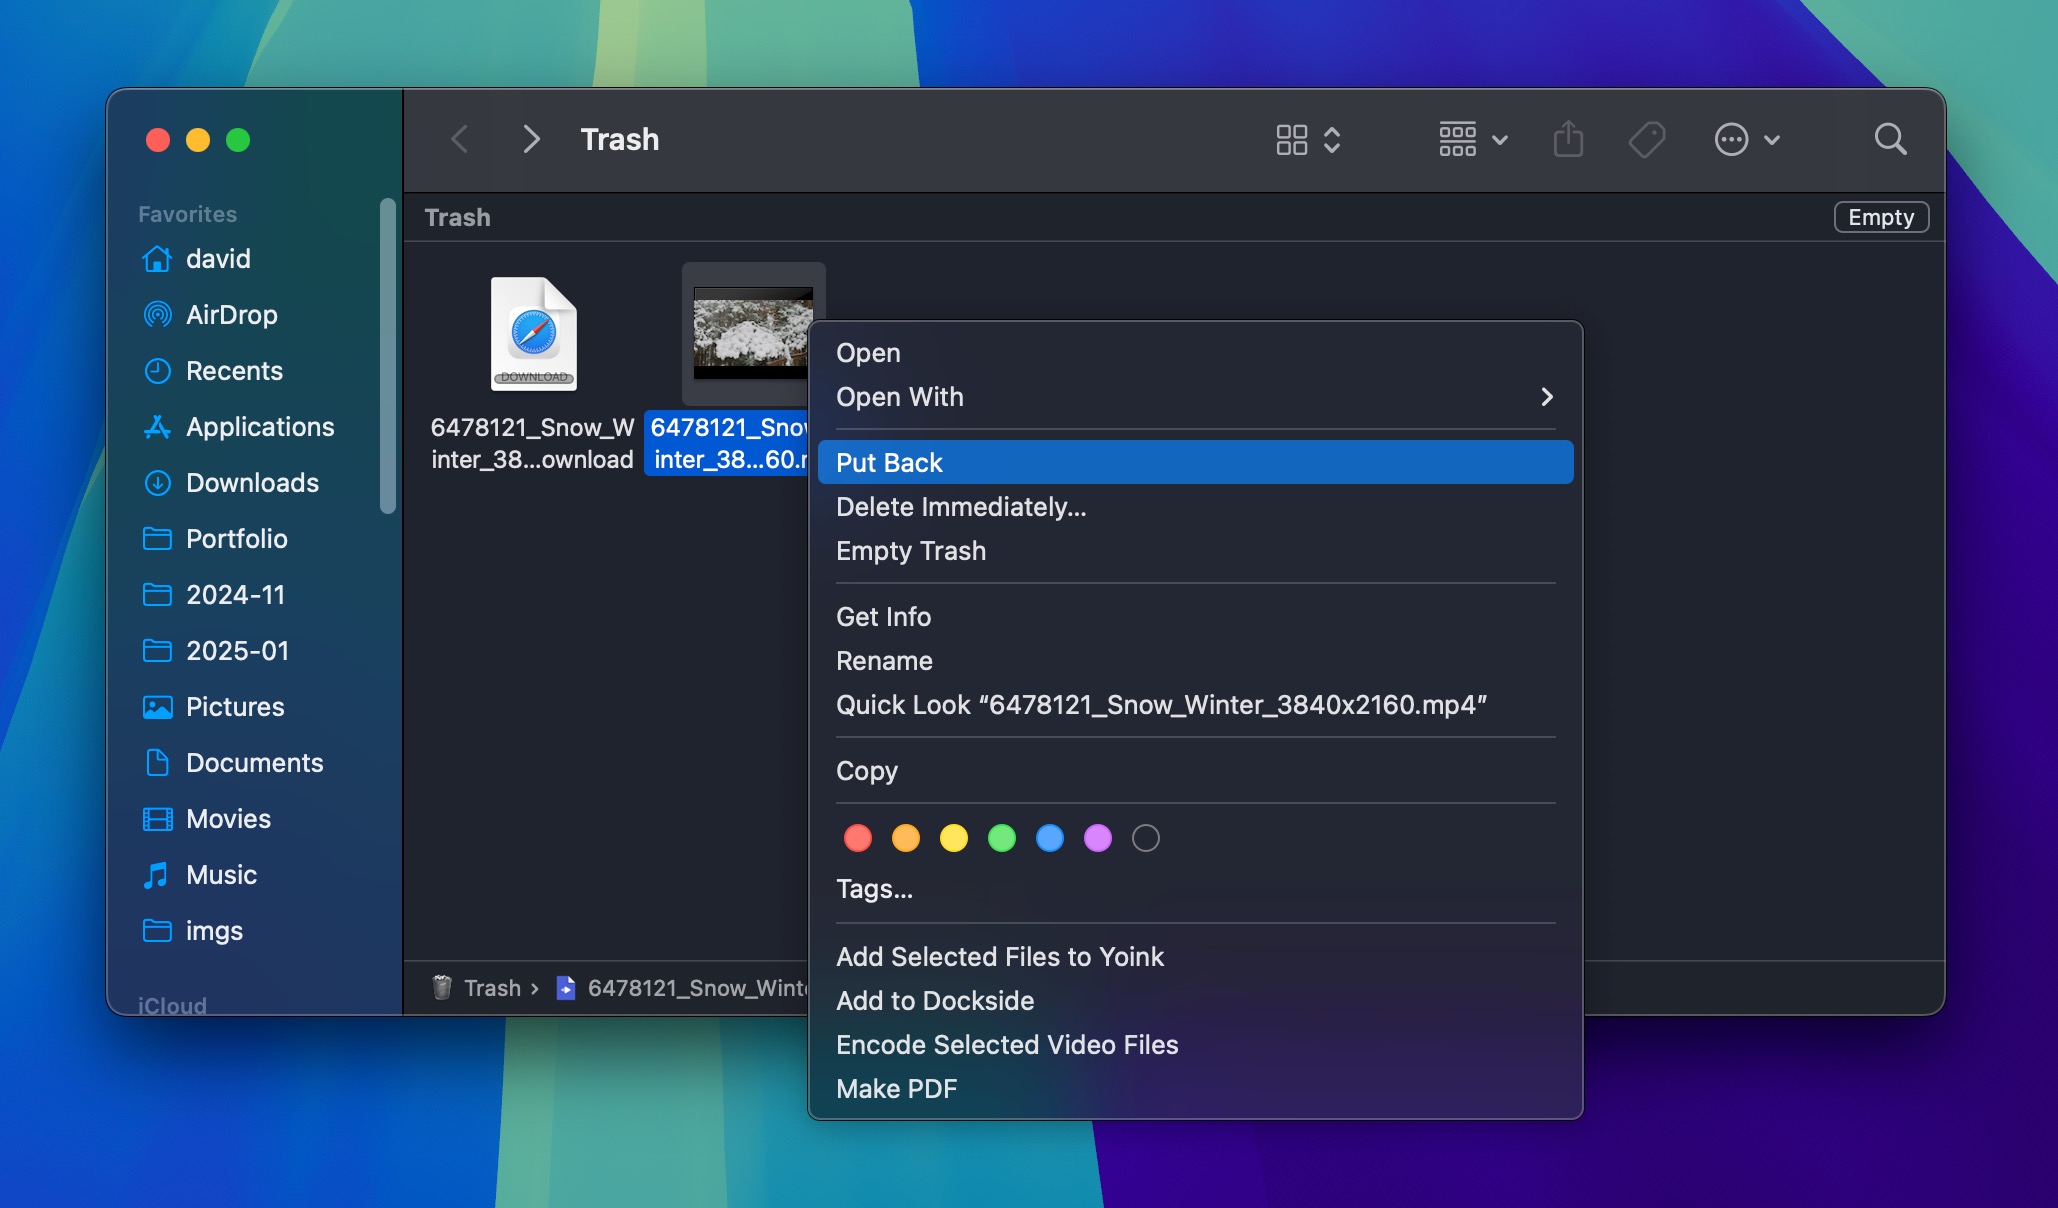The height and width of the screenshot is (1208, 2058).
Task: Choose Put Back in context menu
Action: (1195, 463)
